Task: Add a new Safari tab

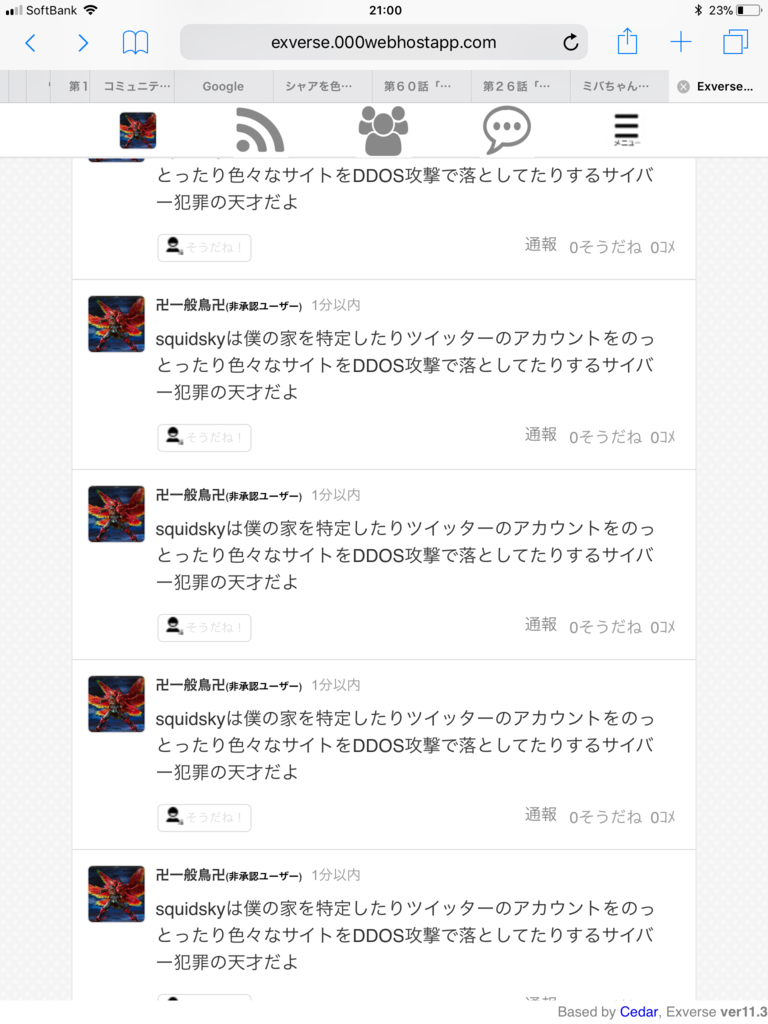Action: point(681,42)
